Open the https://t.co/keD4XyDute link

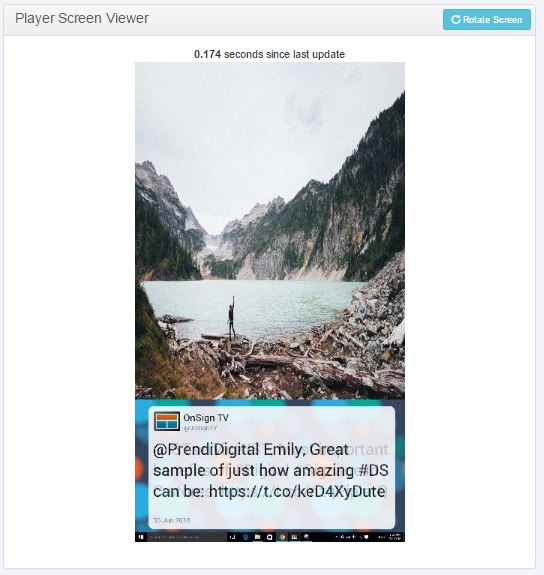coord(297,491)
